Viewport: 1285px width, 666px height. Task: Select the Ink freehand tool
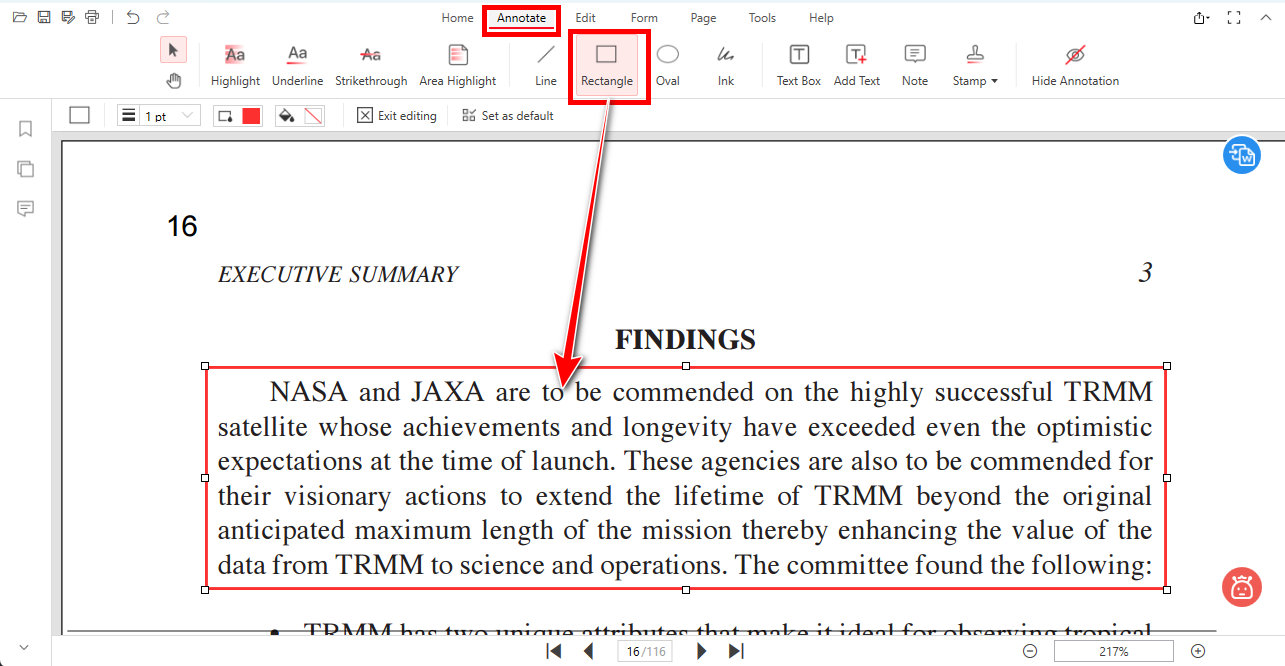[x=726, y=66]
